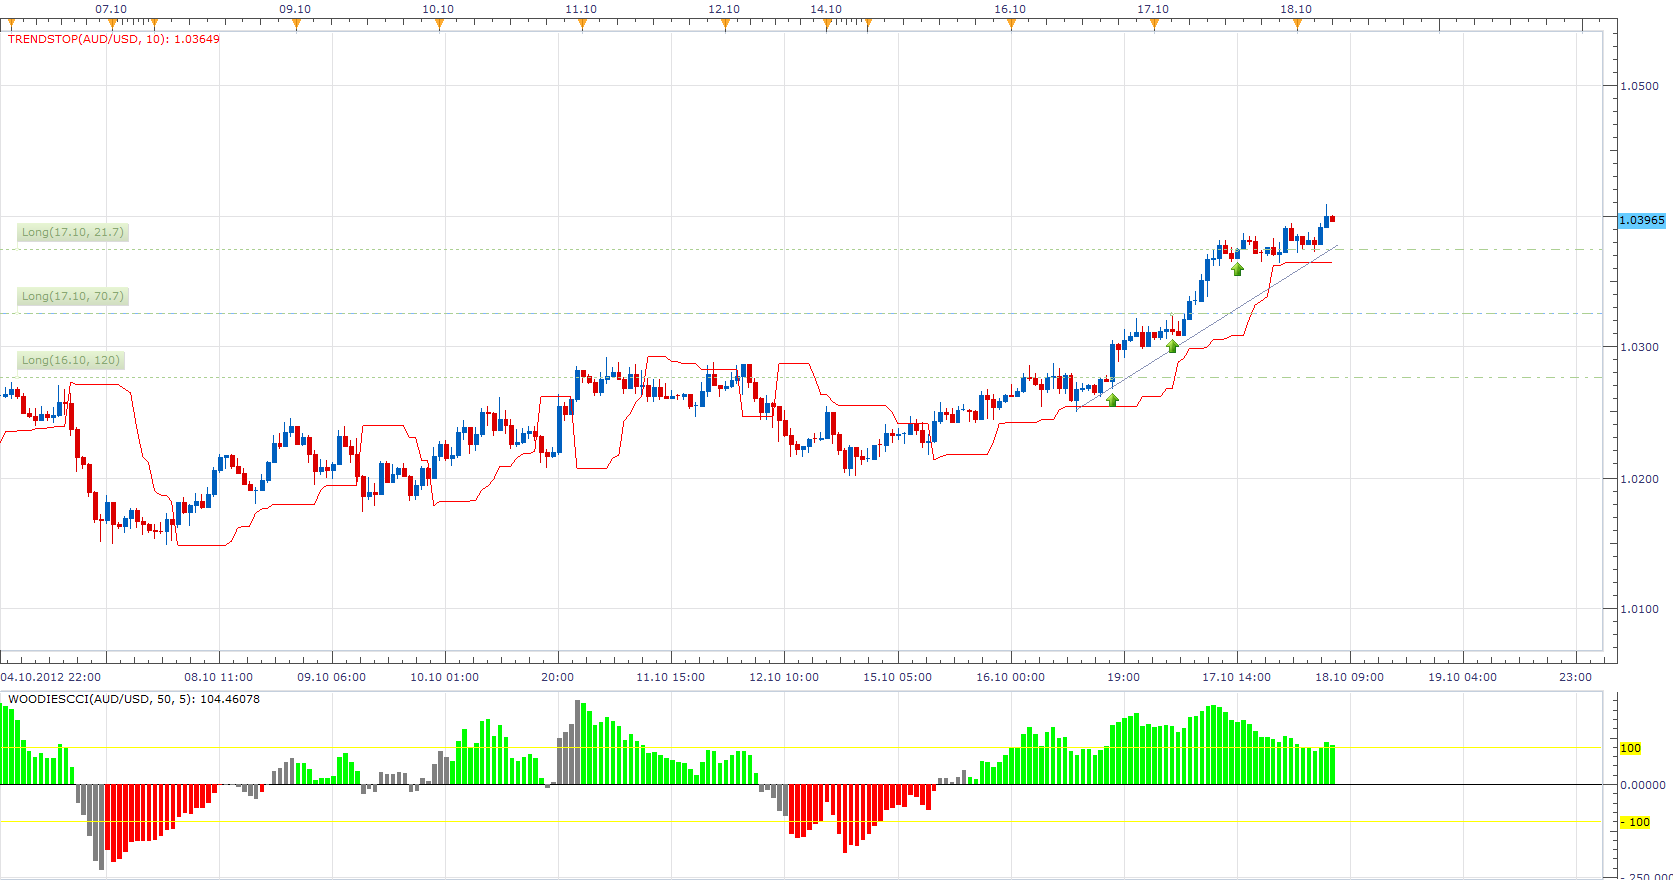Select the orange marker under 16.10 date
Viewport: 1674px width, 880px height.
click(x=1011, y=25)
